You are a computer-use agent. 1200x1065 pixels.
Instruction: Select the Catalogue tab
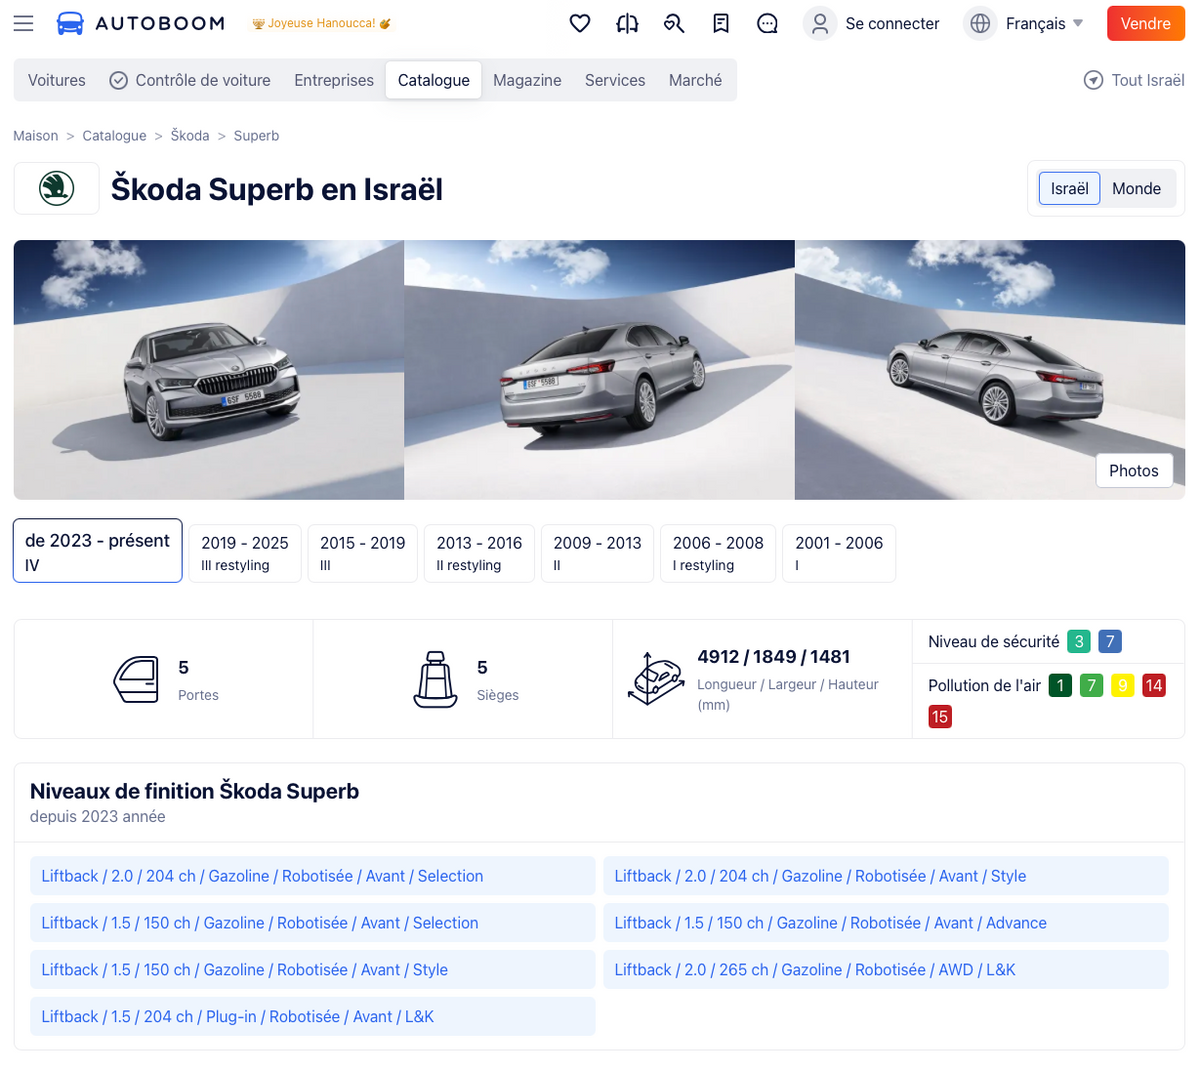[x=434, y=80]
